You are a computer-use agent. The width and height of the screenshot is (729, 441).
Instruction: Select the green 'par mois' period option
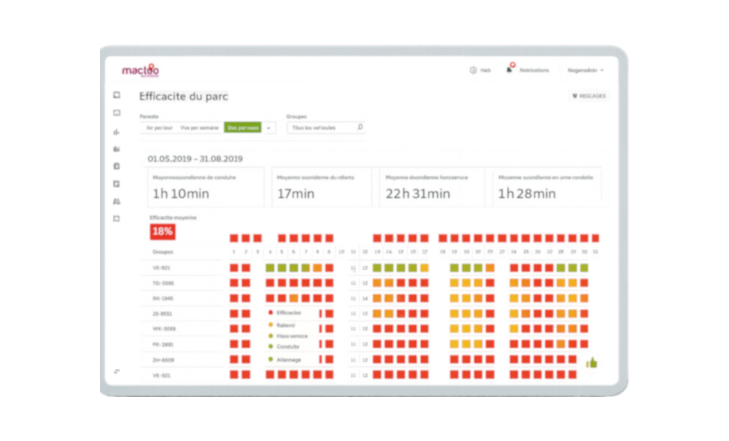tap(242, 128)
